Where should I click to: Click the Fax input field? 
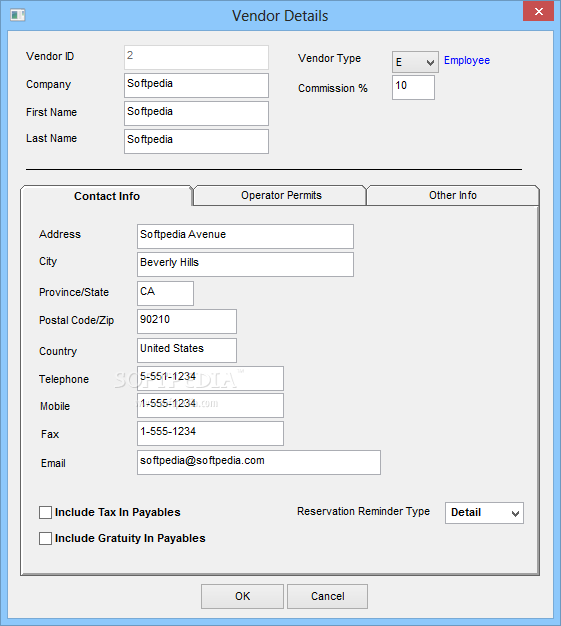tap(210, 434)
